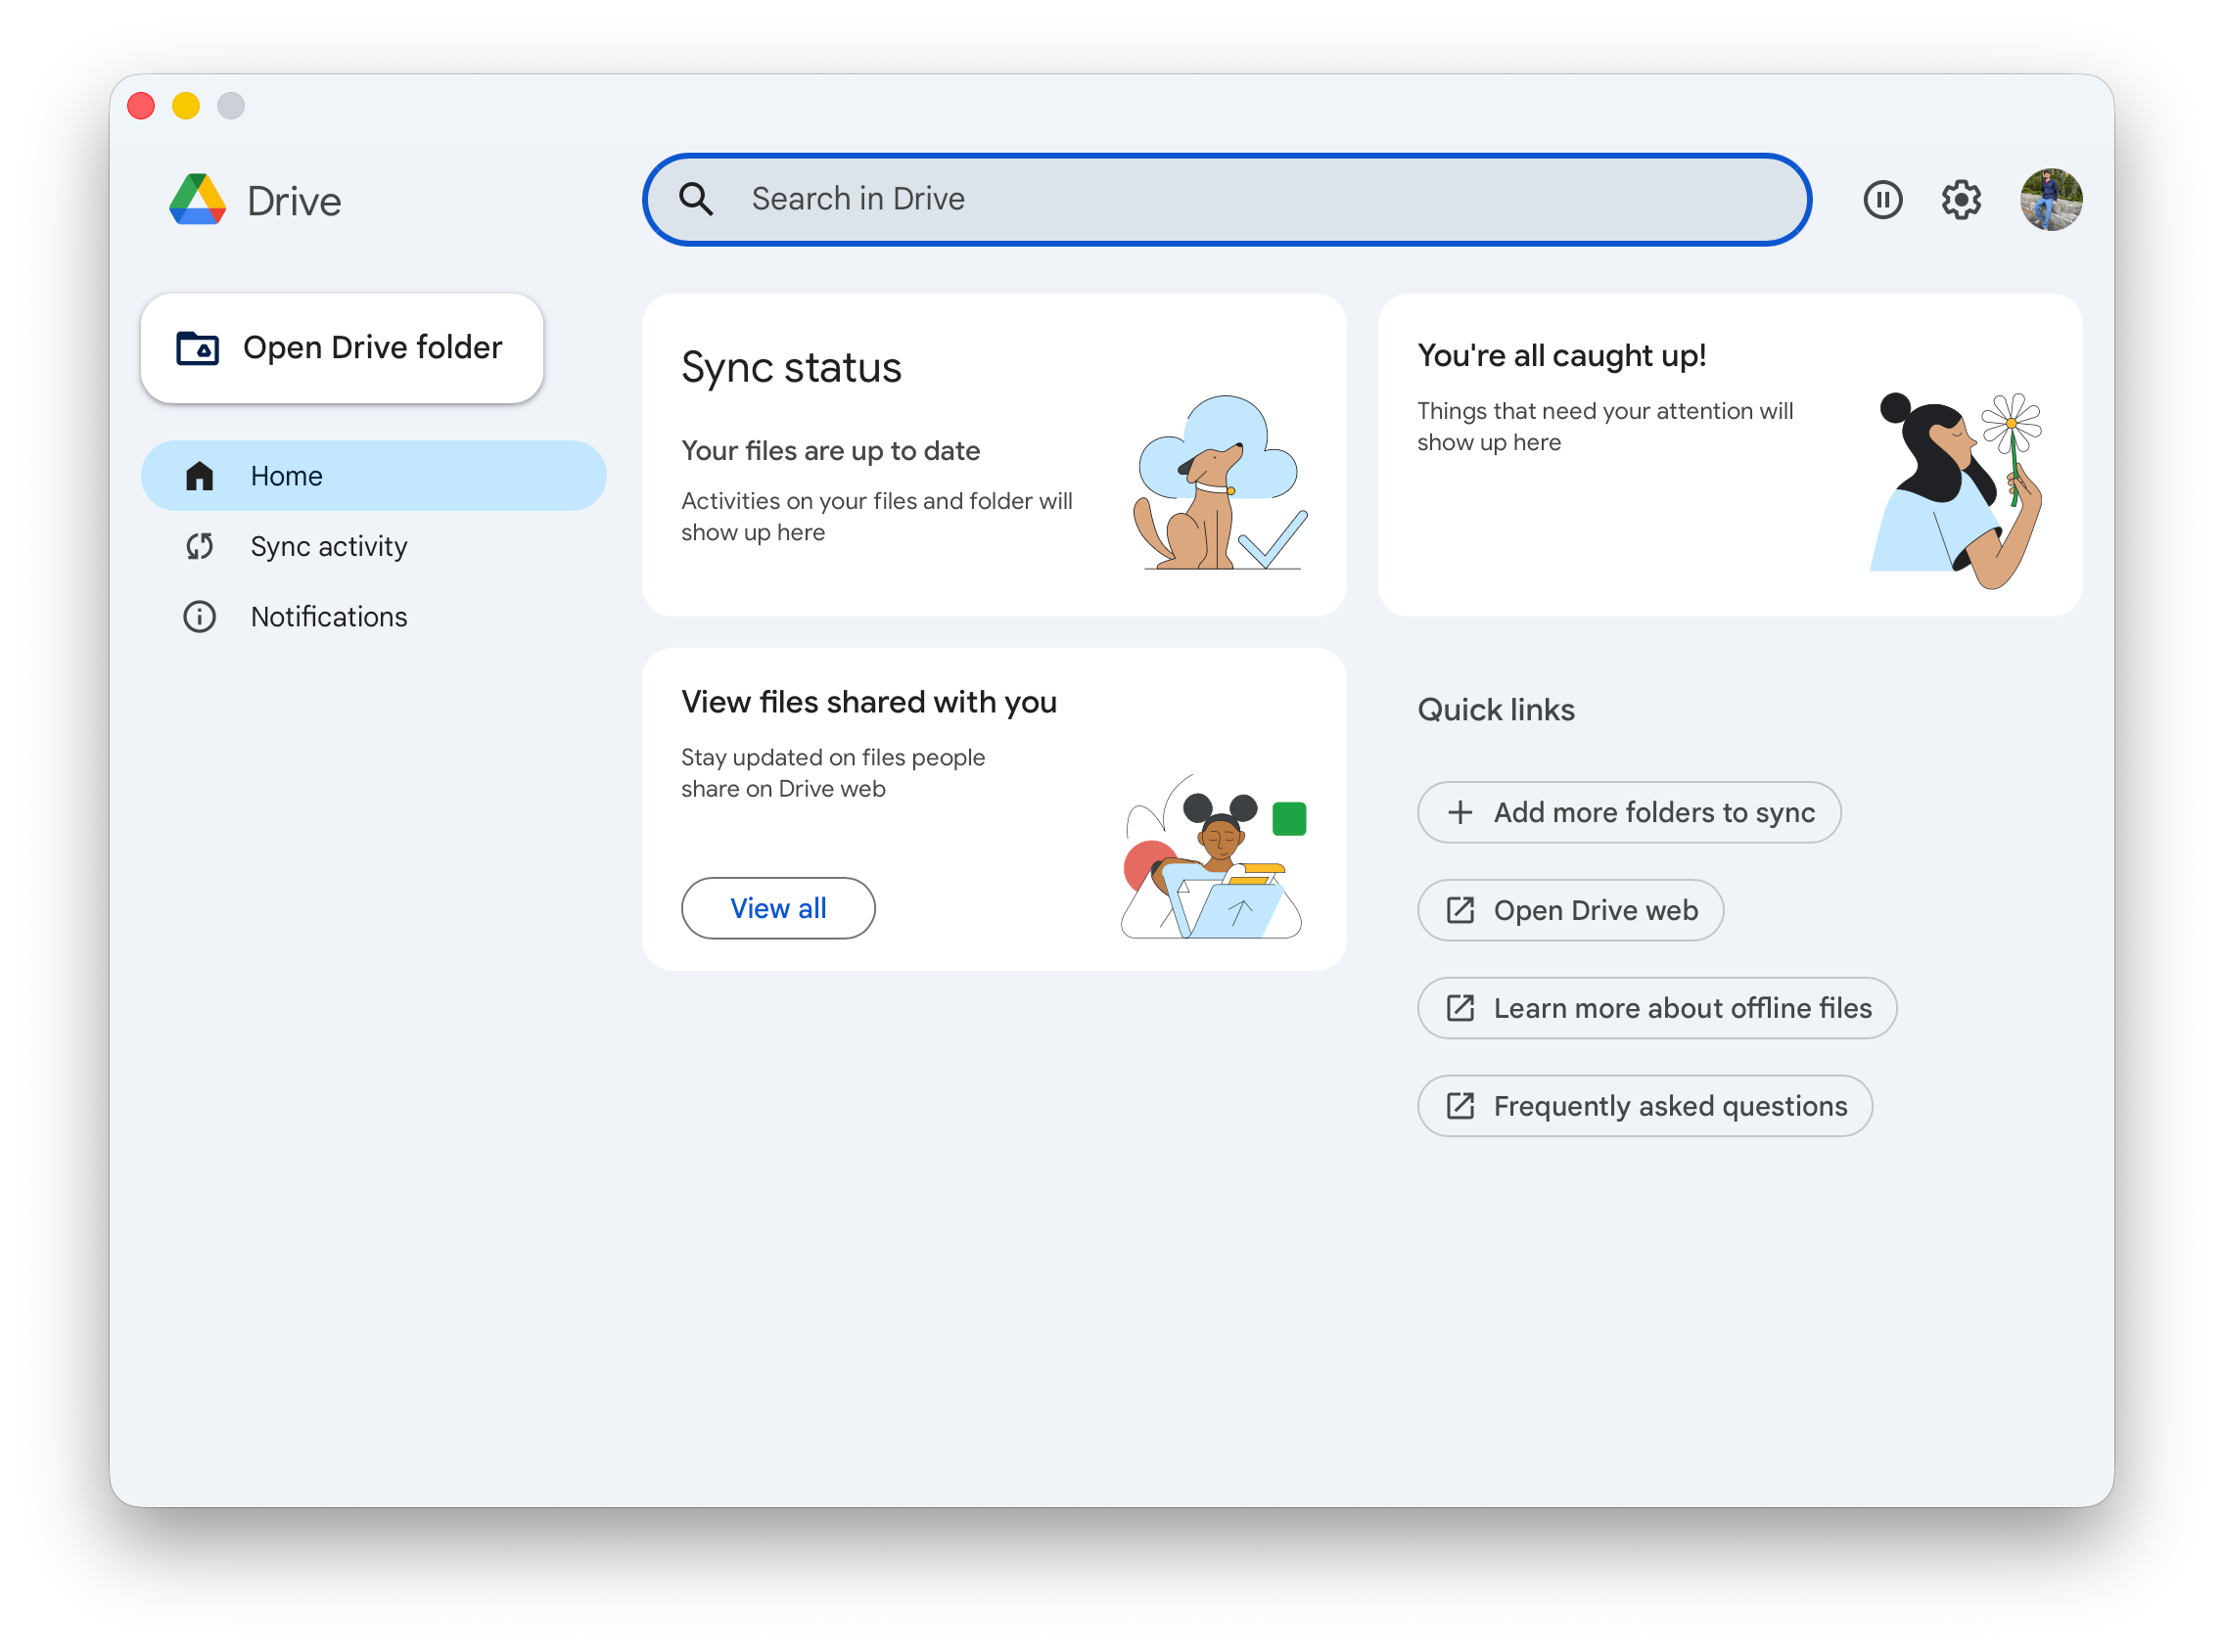
Task: Click the profile avatar picture
Action: coord(2051,201)
